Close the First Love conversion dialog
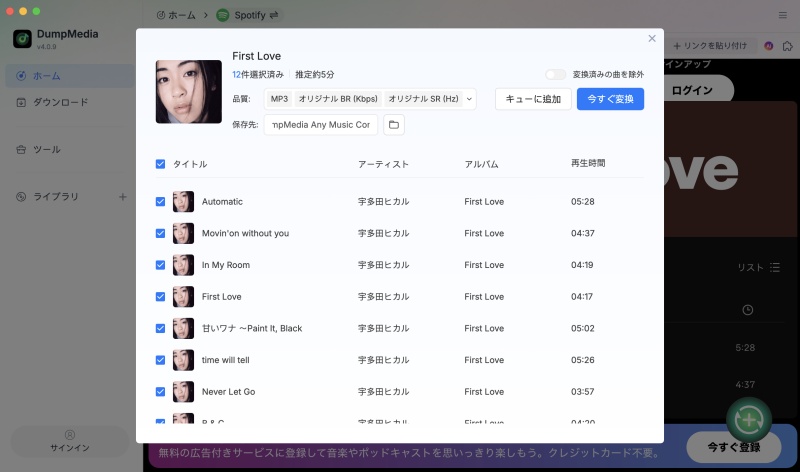This screenshot has width=800, height=472. [652, 39]
